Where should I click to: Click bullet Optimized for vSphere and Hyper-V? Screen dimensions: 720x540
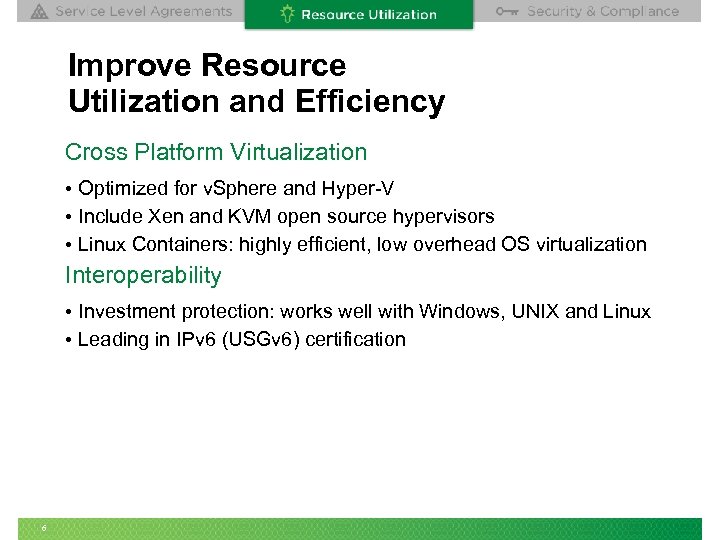pos(230,189)
